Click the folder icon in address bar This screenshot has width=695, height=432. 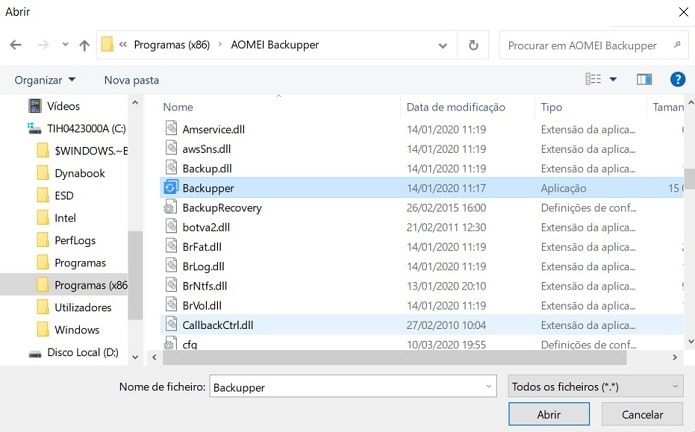click(x=107, y=44)
